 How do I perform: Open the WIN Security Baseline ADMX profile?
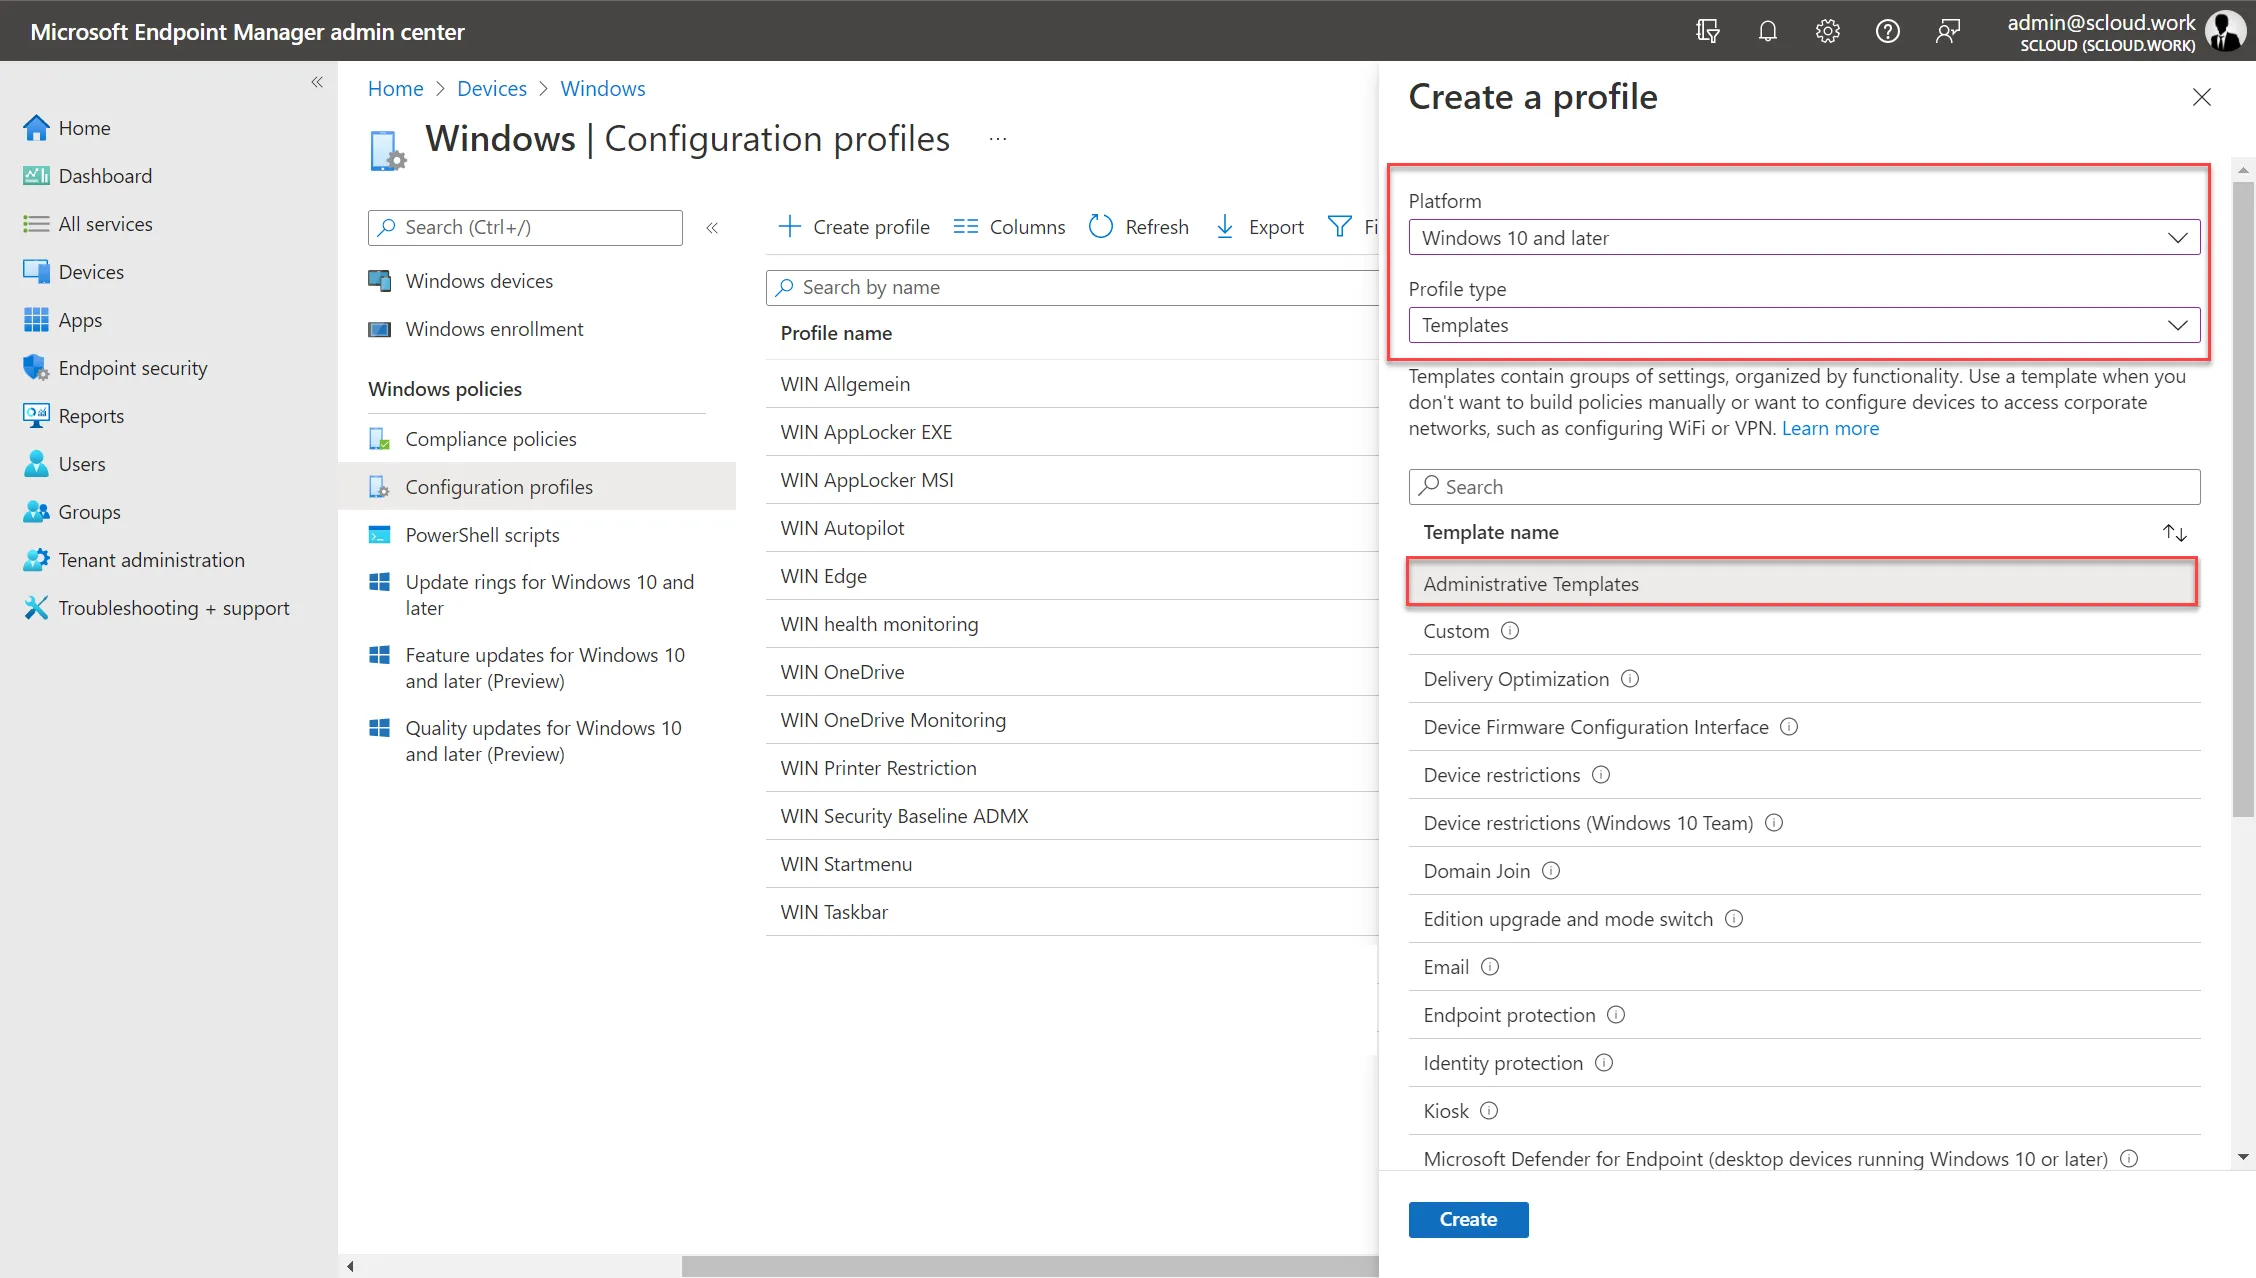pos(904,816)
